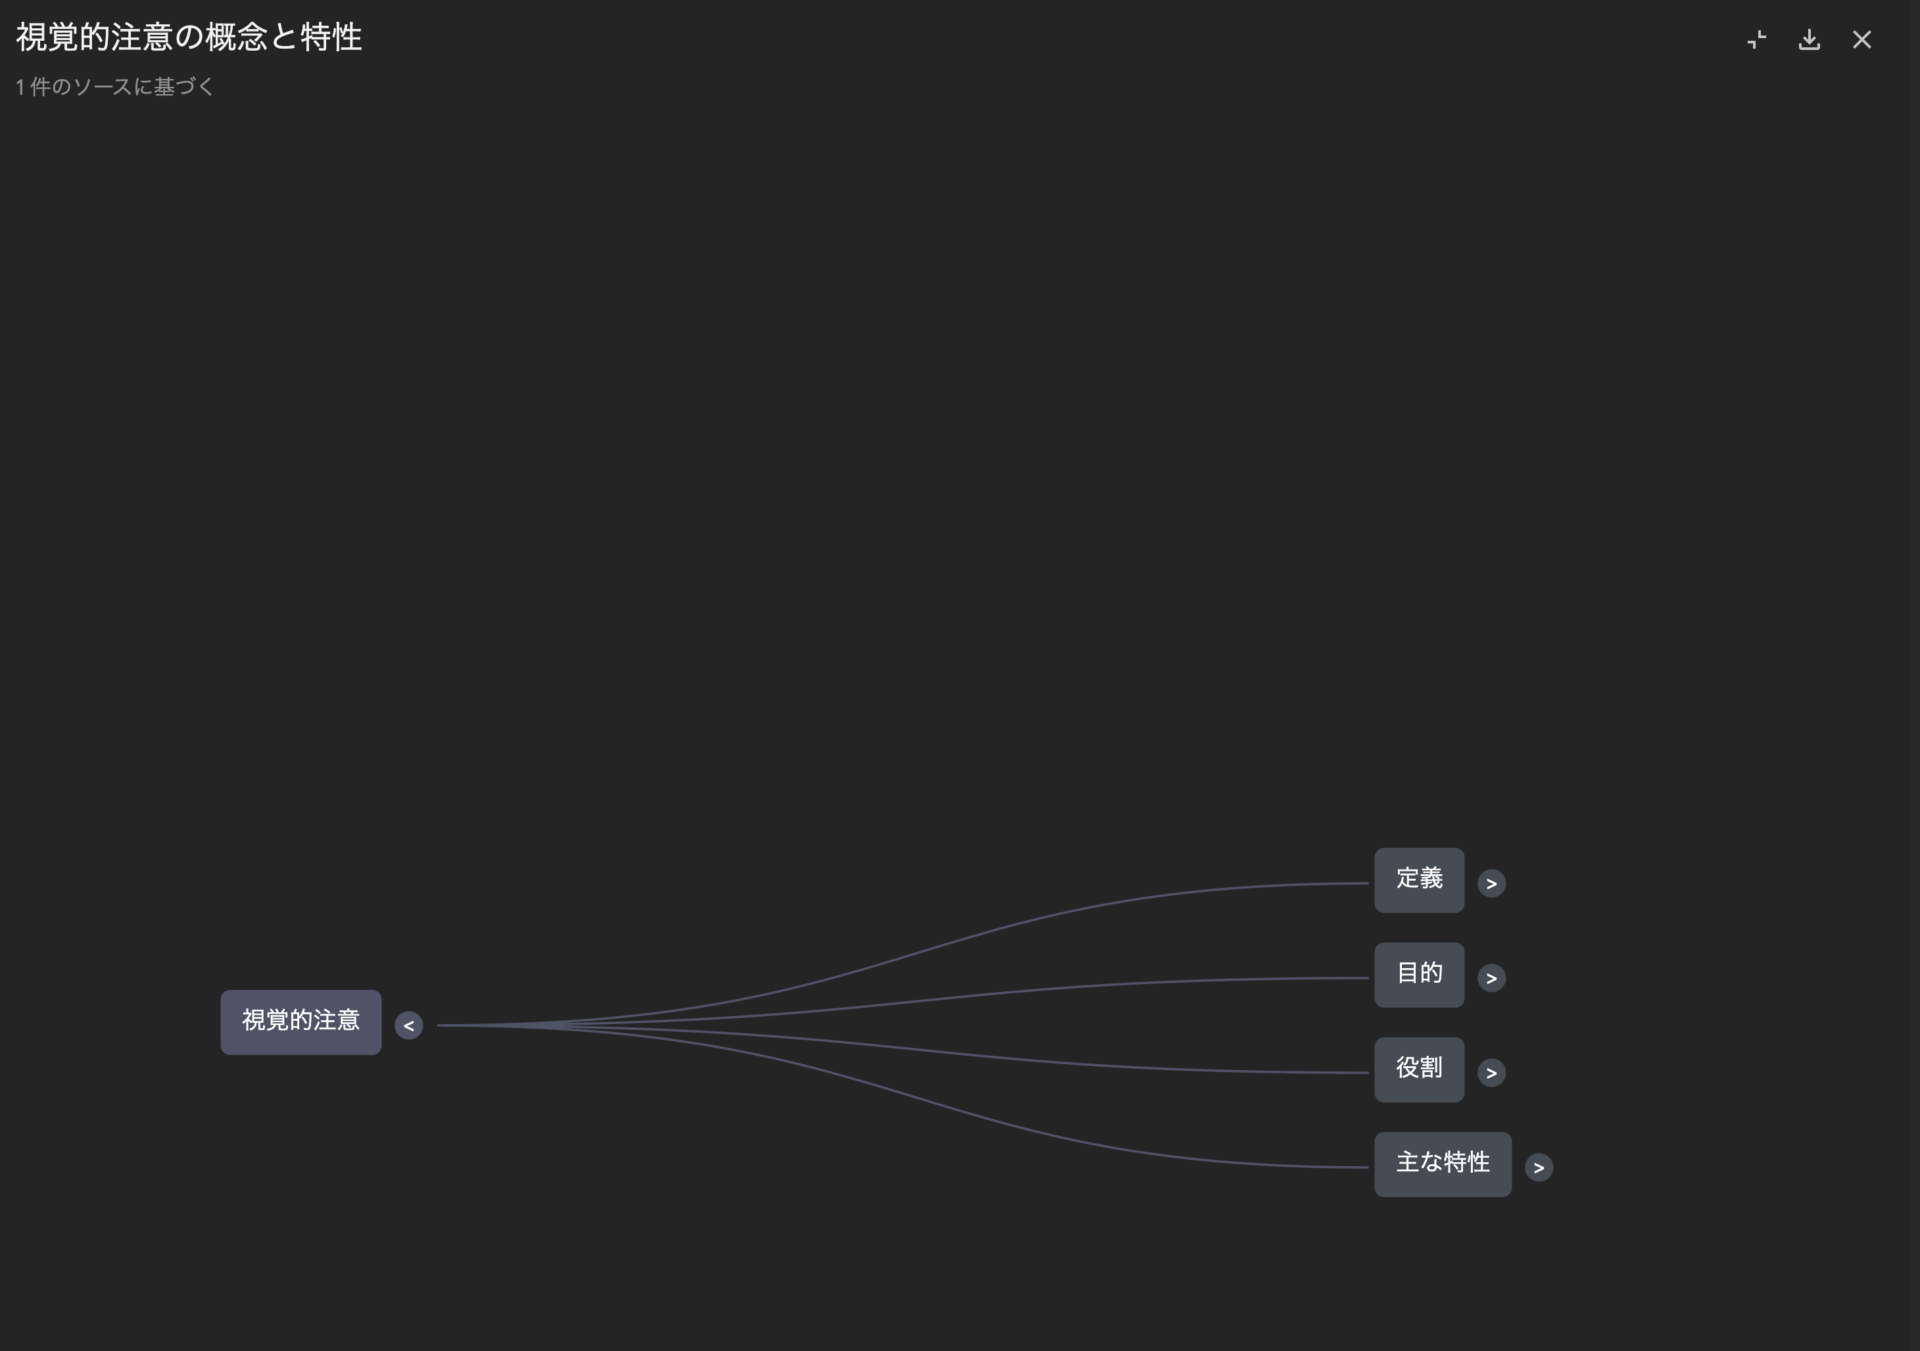Image resolution: width=1920 pixels, height=1351 pixels.
Task: Collapse the mind map fullscreen view
Action: point(1757,40)
